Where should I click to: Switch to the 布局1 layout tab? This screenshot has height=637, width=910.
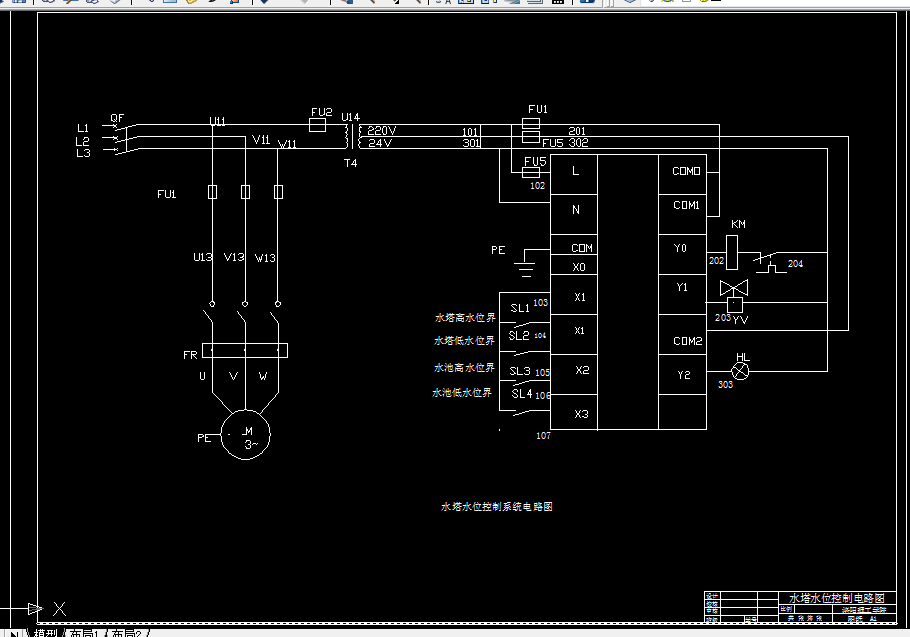click(84, 632)
